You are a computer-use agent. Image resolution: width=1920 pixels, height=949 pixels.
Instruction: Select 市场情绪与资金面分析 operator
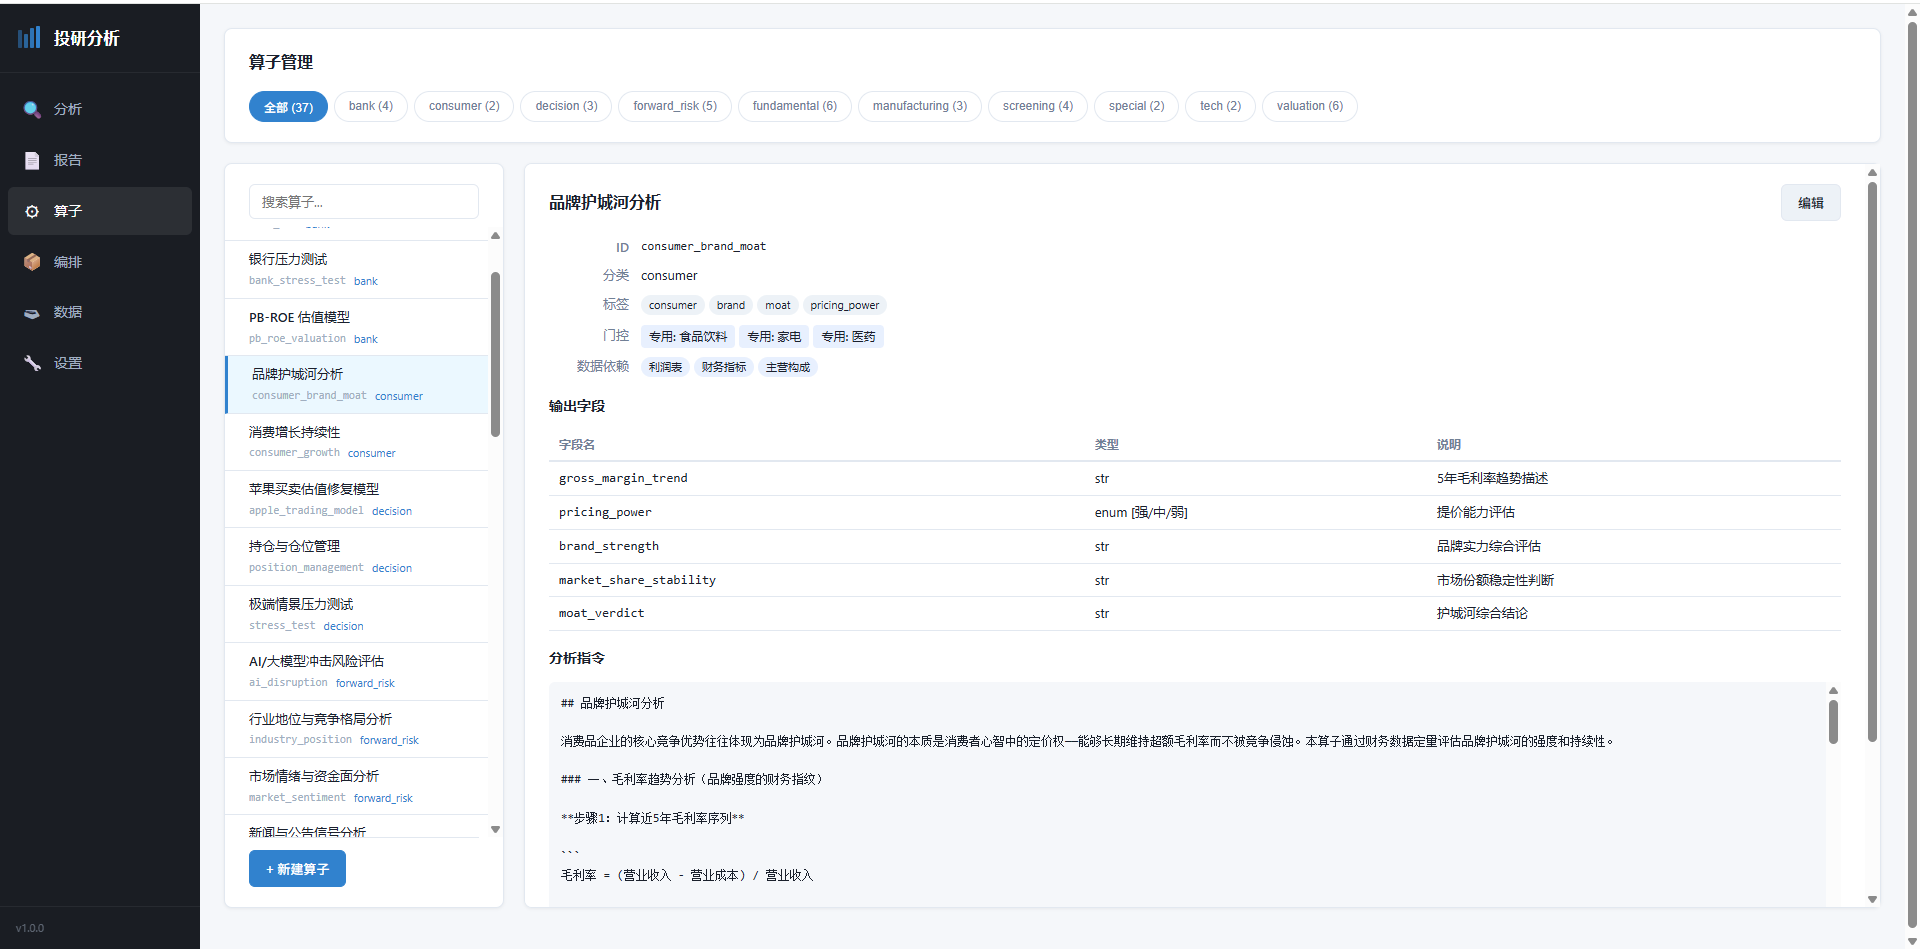point(357,787)
